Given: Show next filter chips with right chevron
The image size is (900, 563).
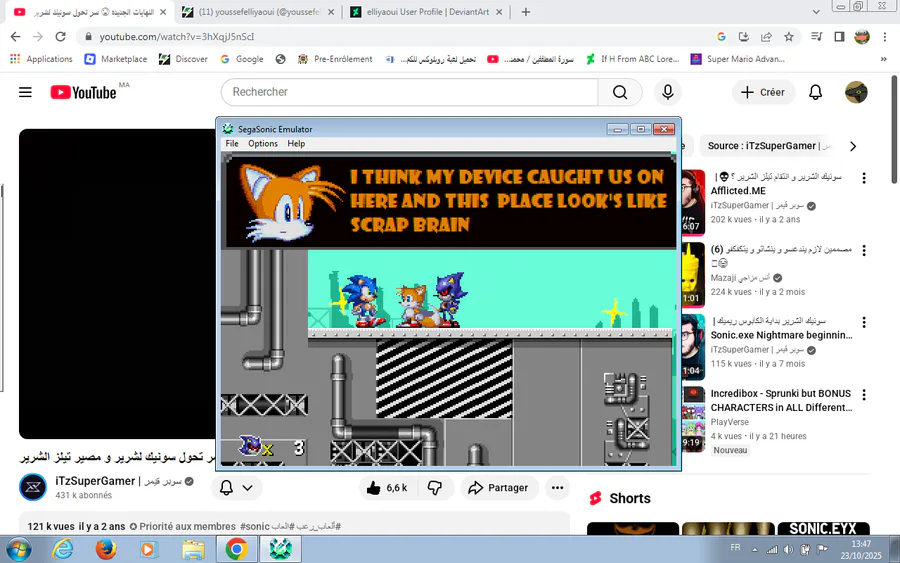Looking at the screenshot, I should tap(853, 146).
